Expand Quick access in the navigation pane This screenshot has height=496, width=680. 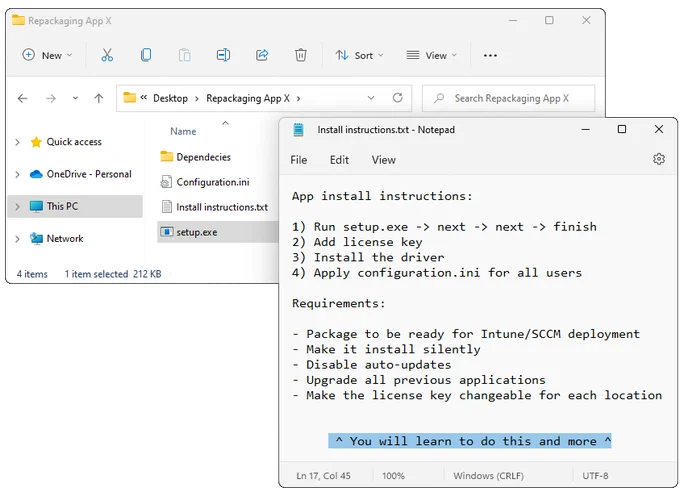(17, 142)
